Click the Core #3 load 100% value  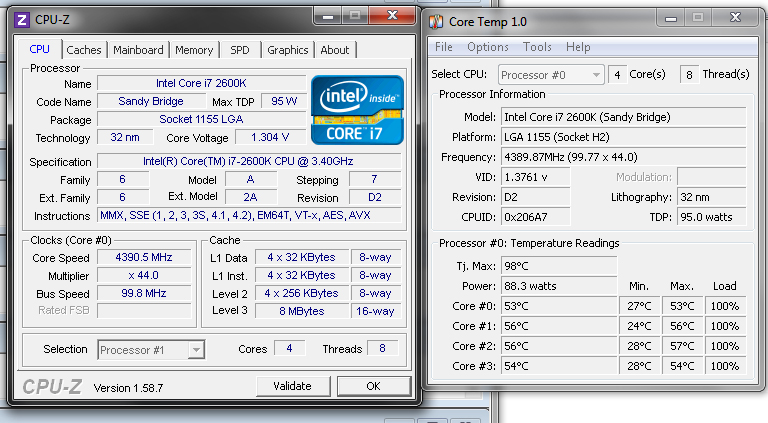click(725, 367)
